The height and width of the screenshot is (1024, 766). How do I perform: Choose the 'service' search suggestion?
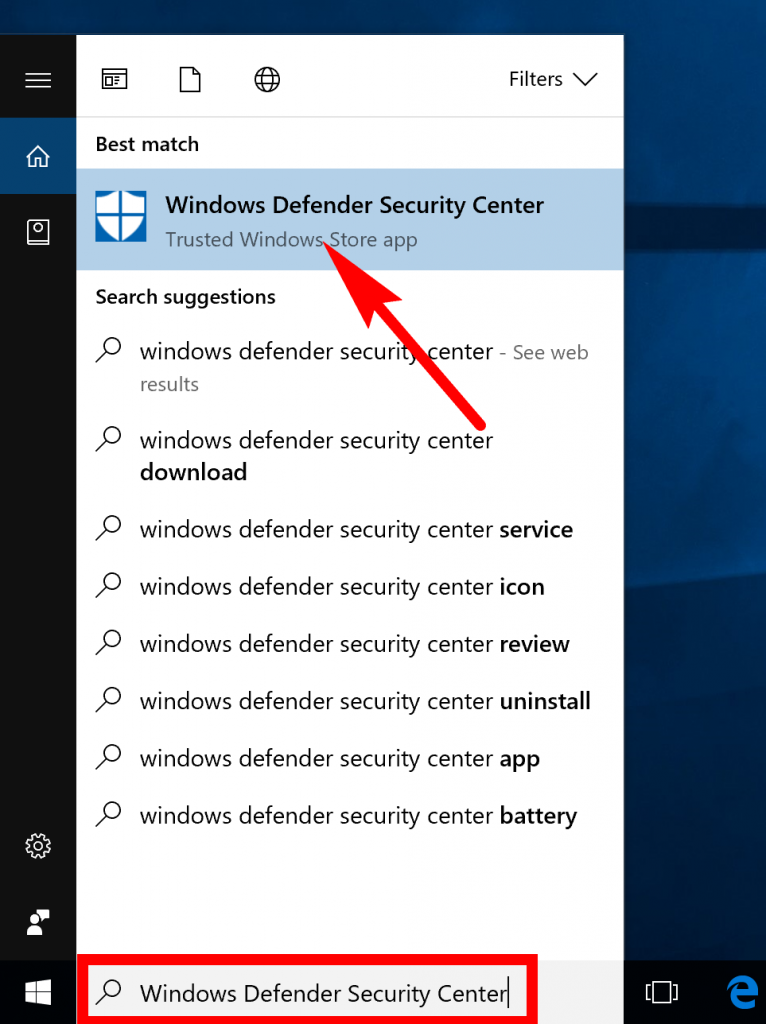point(350,529)
